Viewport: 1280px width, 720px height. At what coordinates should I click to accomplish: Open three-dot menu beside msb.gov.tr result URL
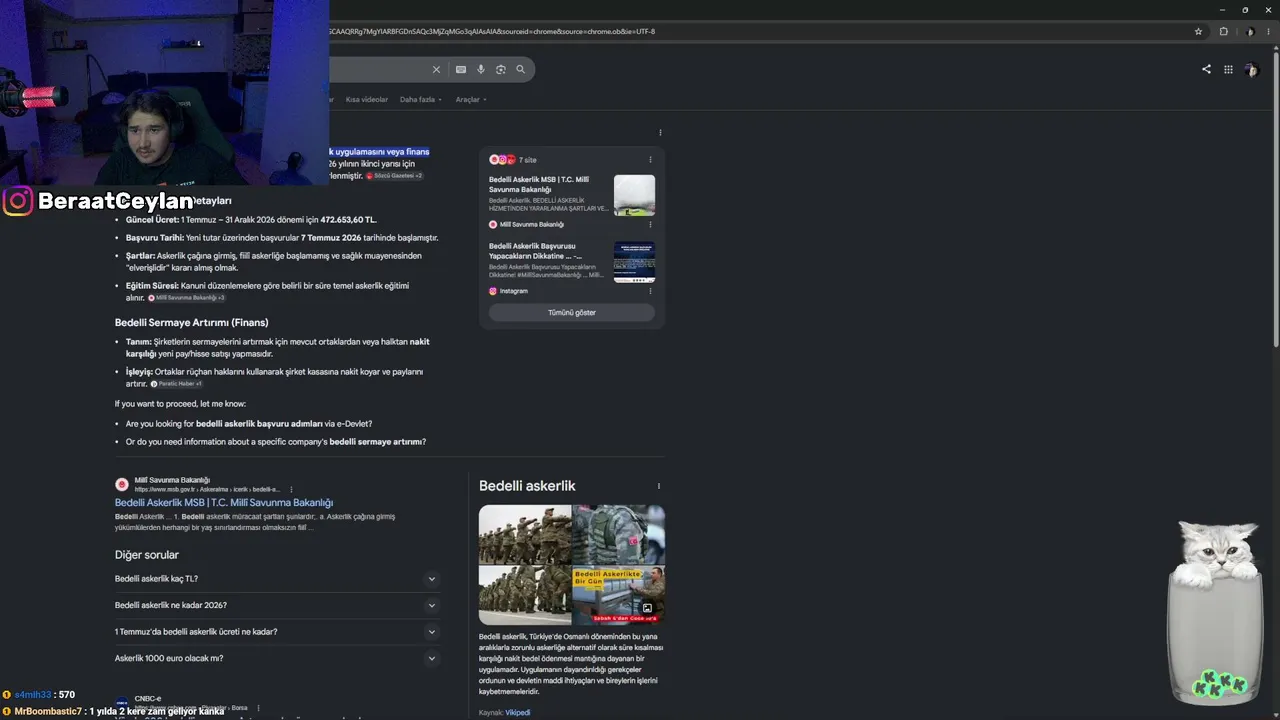[x=292, y=490]
